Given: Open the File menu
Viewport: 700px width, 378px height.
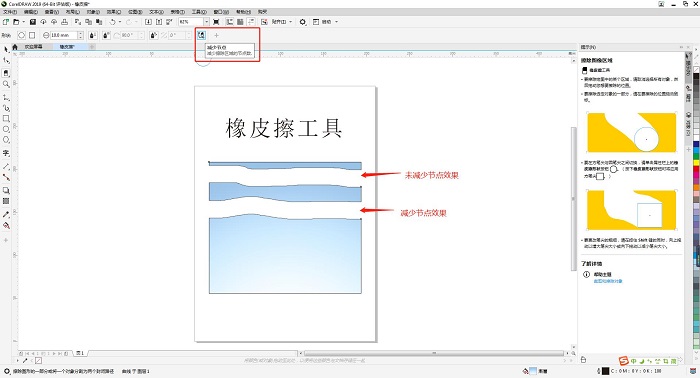Looking at the screenshot, I should pyautogui.click(x=10, y=12).
